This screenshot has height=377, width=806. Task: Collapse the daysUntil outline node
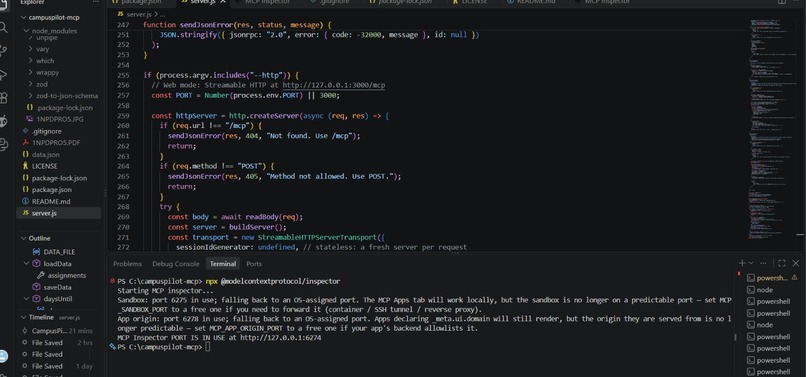[27, 299]
